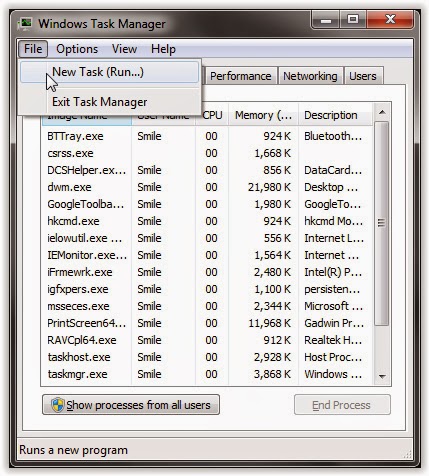Select the IEMonitor.exe process
This screenshot has height=476, width=429.
point(207,255)
